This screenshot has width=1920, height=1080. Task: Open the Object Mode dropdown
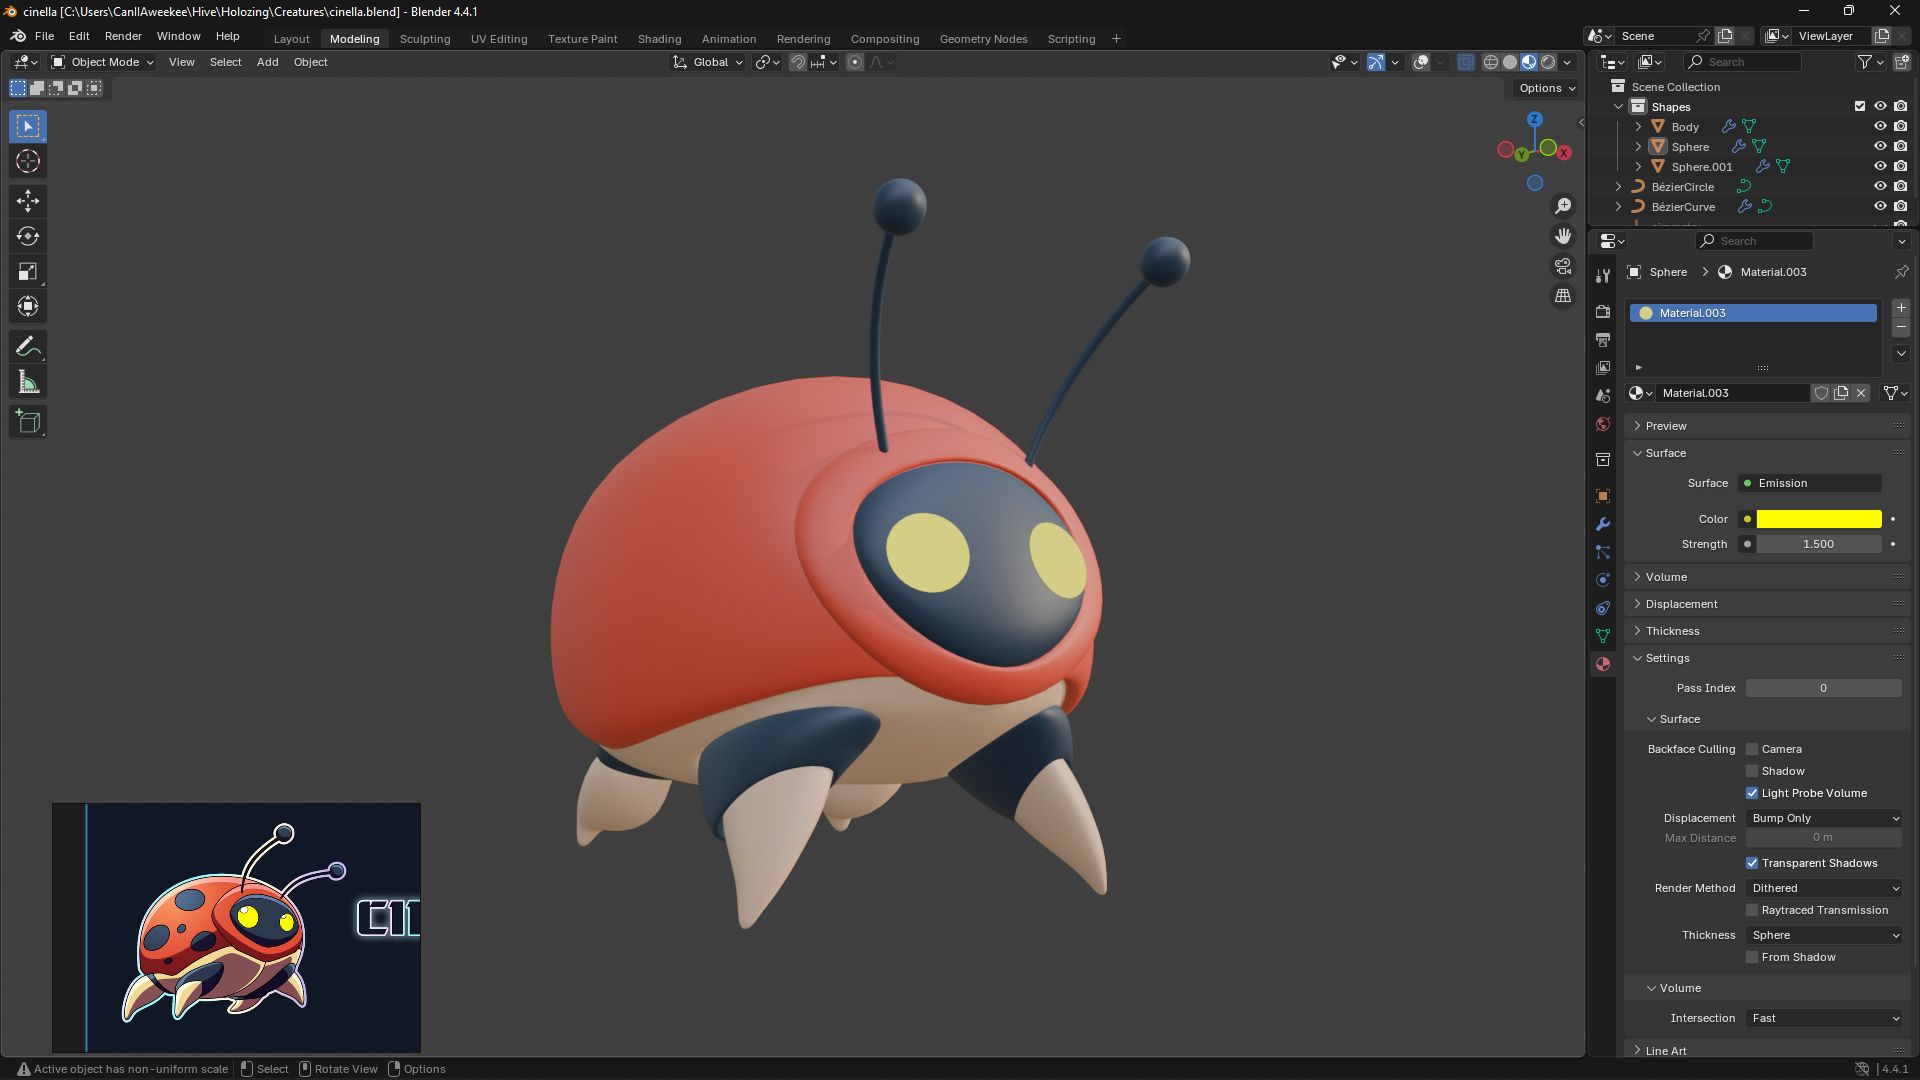pyautogui.click(x=103, y=62)
